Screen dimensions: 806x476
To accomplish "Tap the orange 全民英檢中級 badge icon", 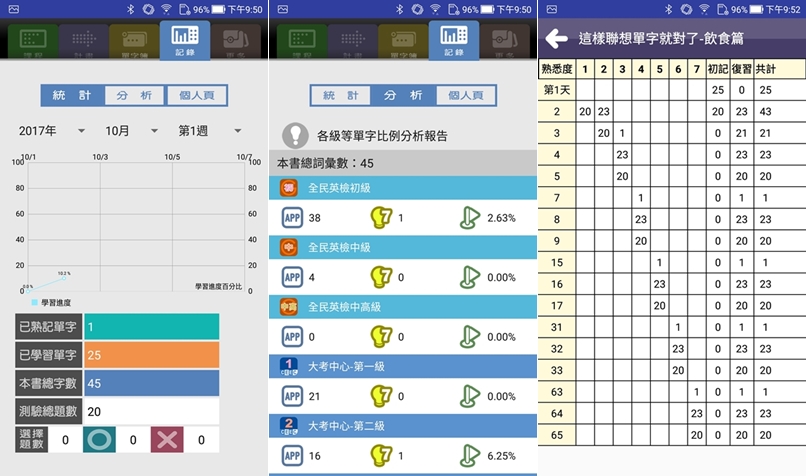I will [x=289, y=247].
